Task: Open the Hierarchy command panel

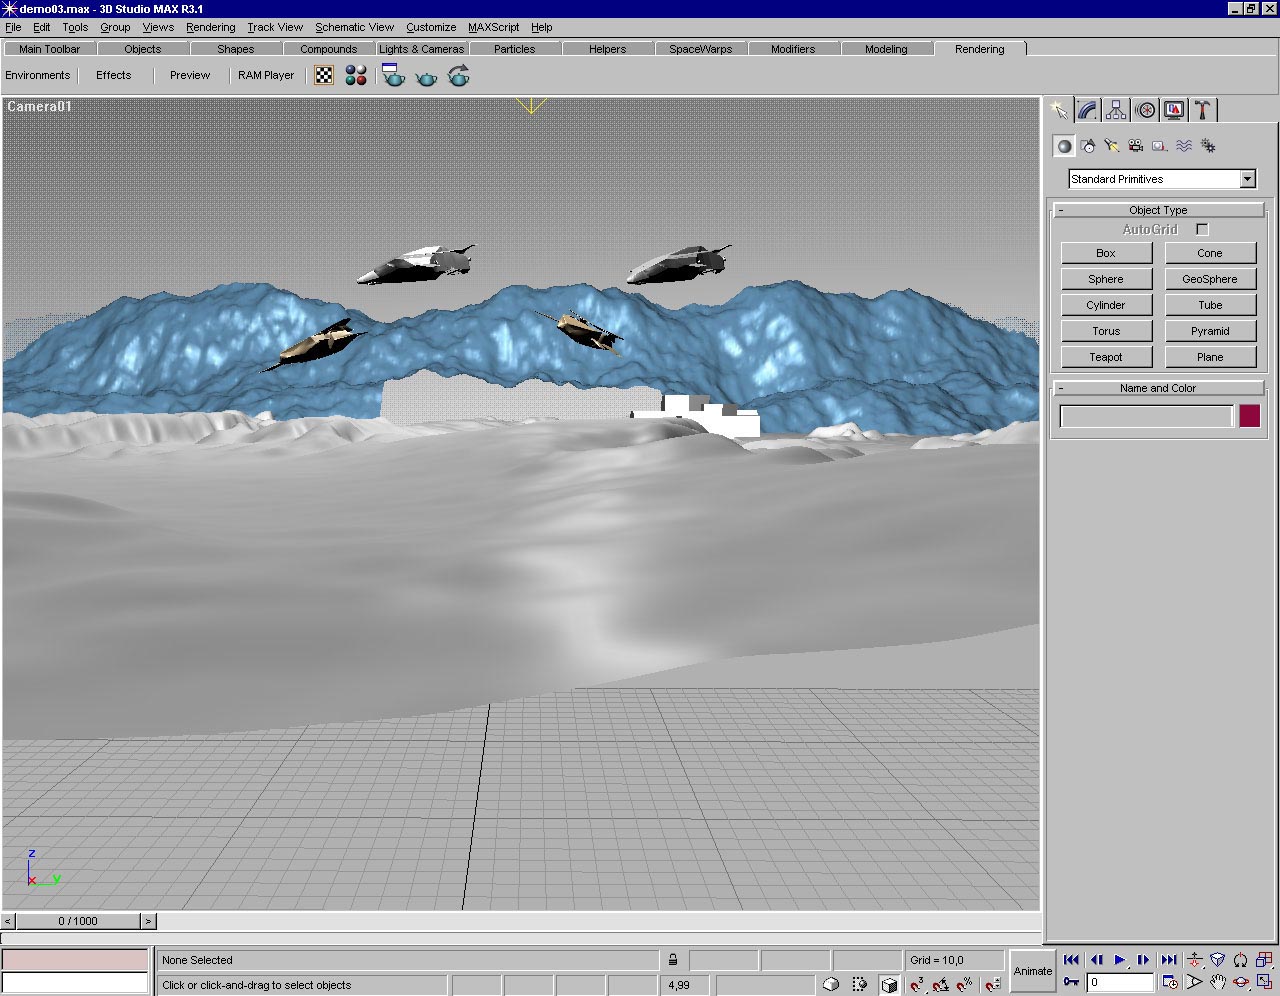Action: tap(1116, 110)
